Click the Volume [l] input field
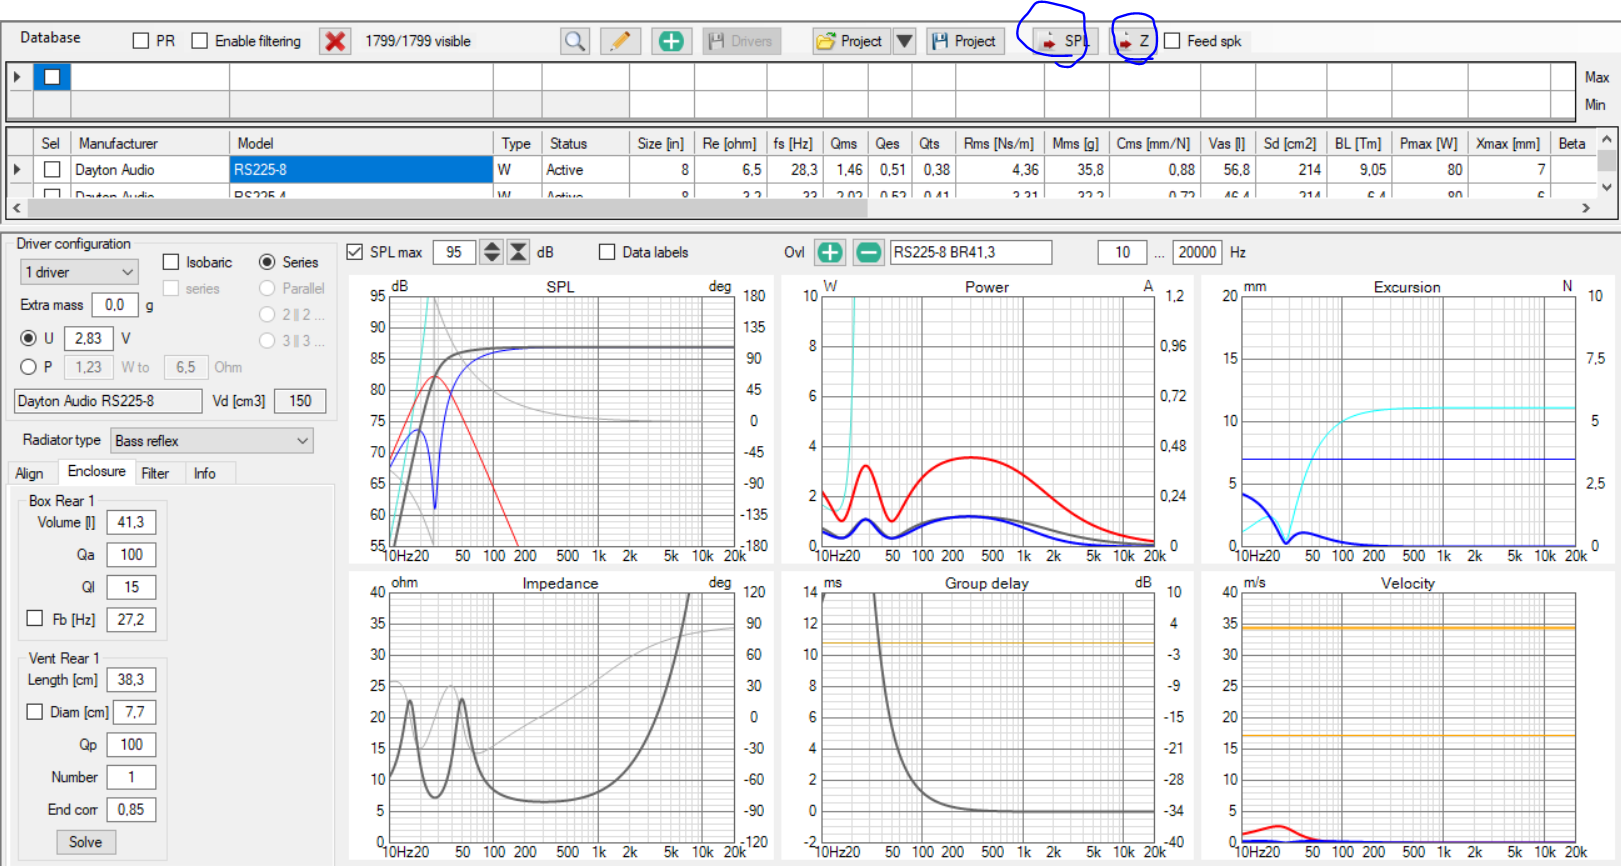Image resolution: width=1621 pixels, height=866 pixels. pos(131,522)
